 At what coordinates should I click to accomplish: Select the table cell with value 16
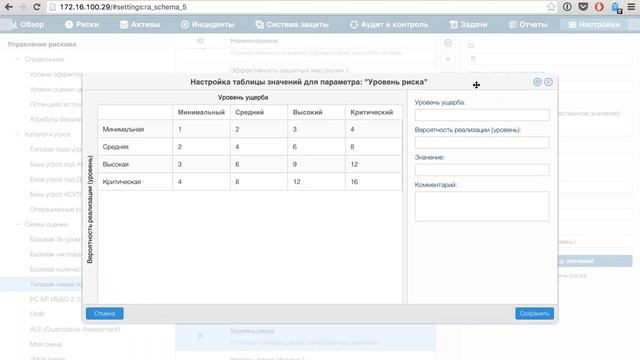[x=373, y=182]
